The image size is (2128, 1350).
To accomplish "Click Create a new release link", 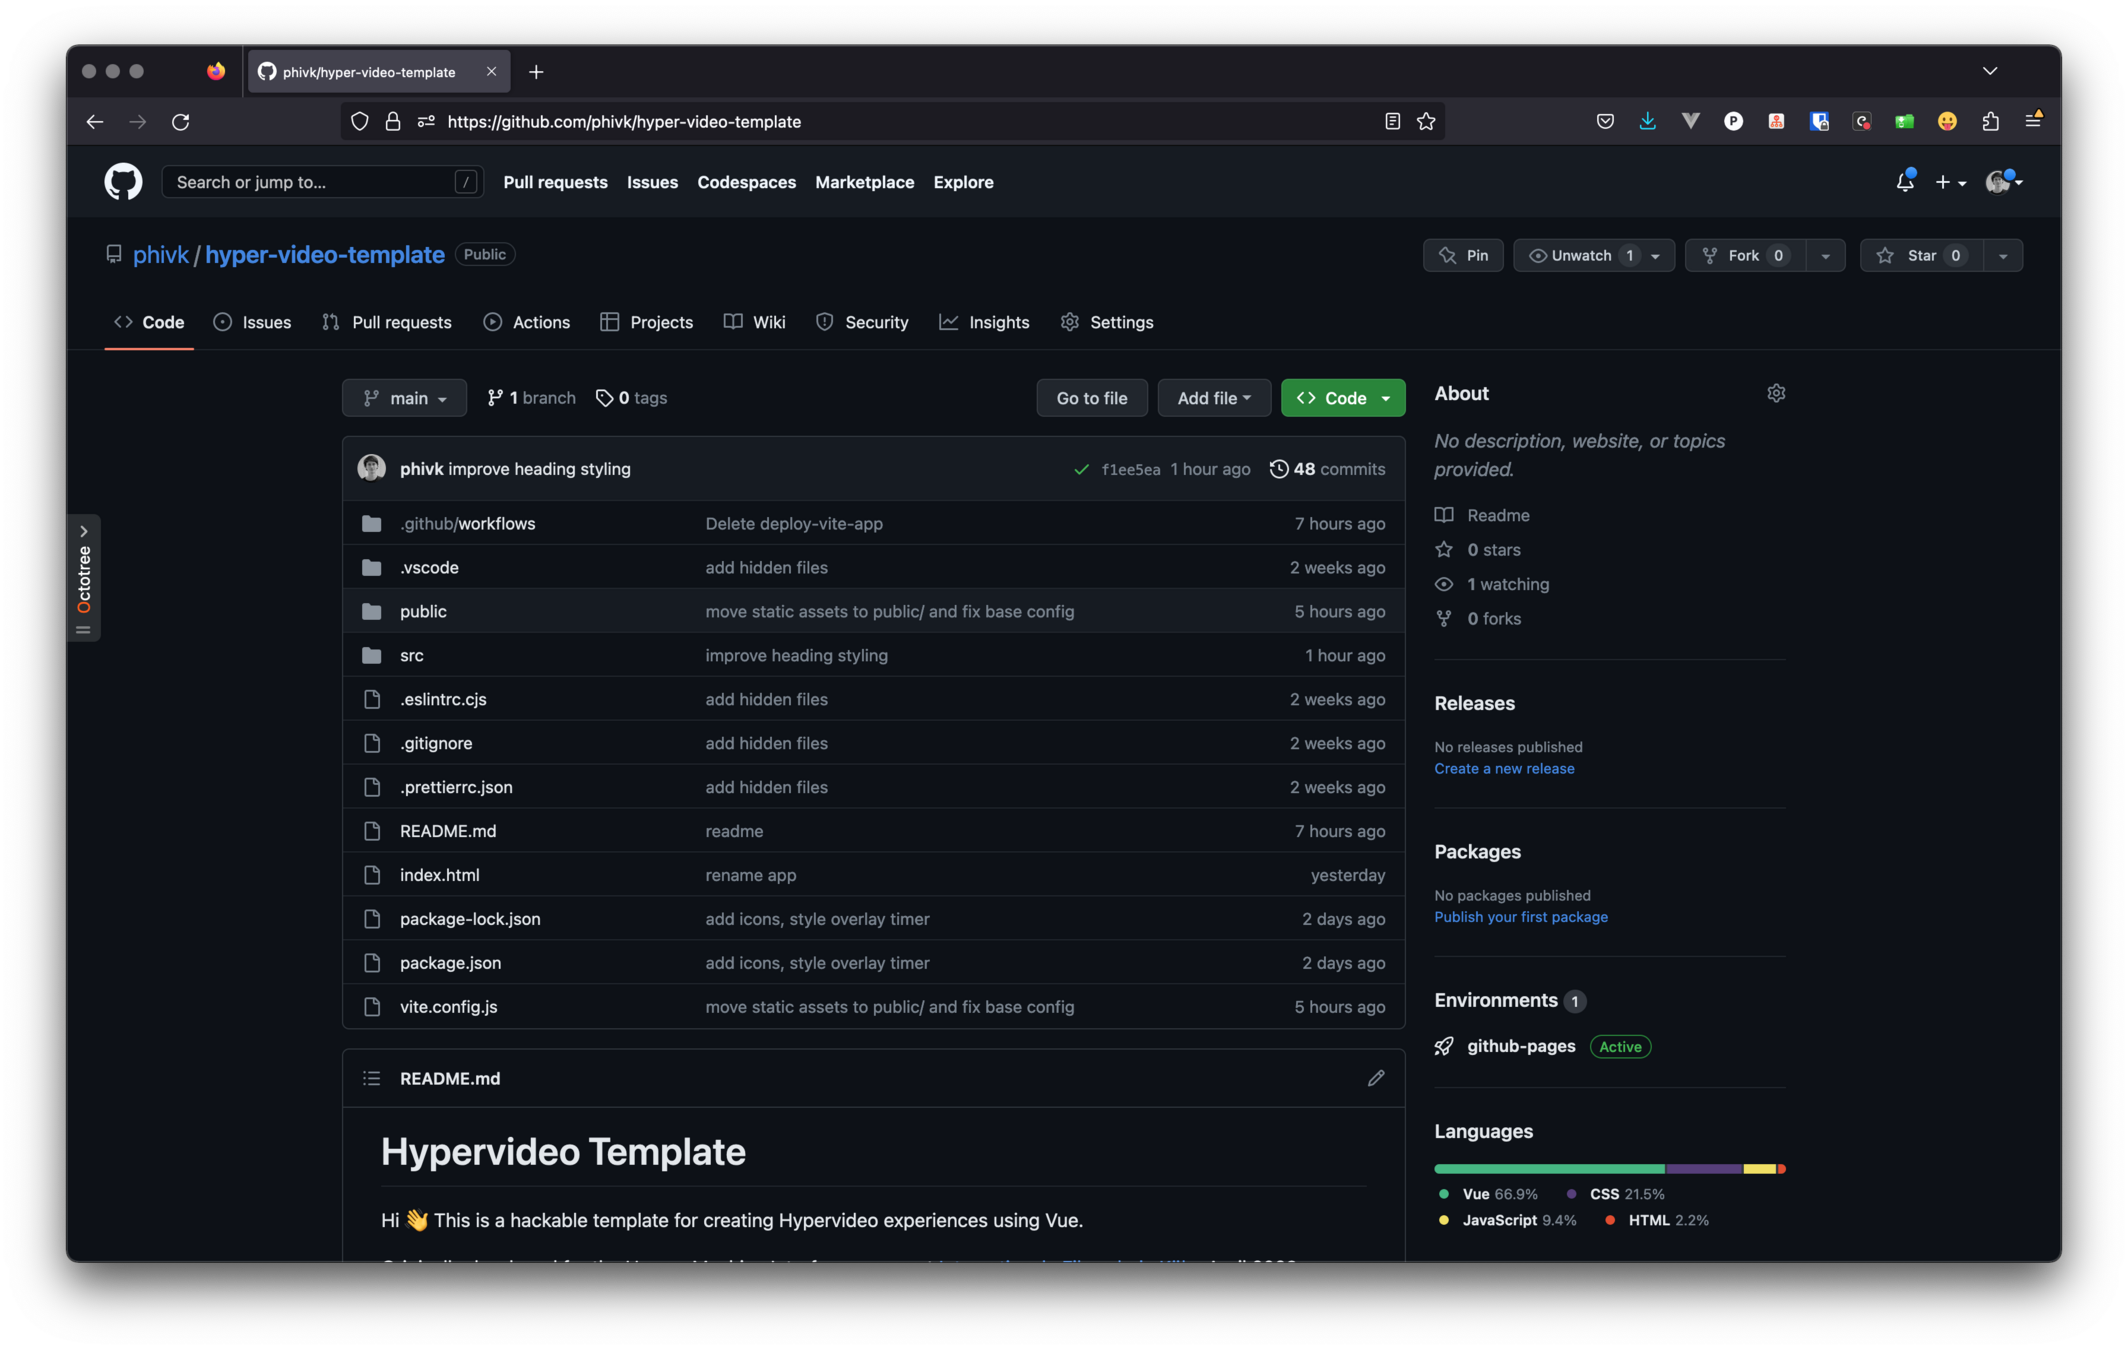I will click(1504, 768).
